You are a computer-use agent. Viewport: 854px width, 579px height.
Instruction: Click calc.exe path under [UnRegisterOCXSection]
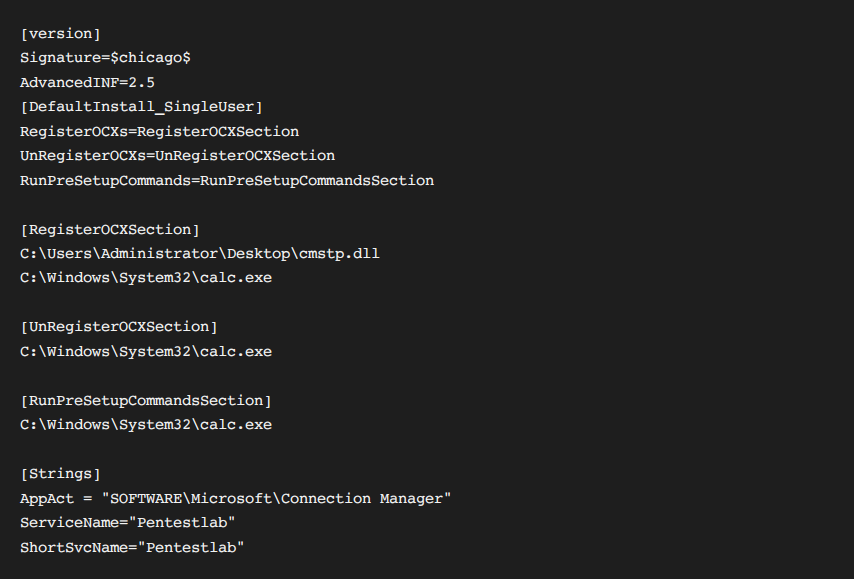[146, 352]
